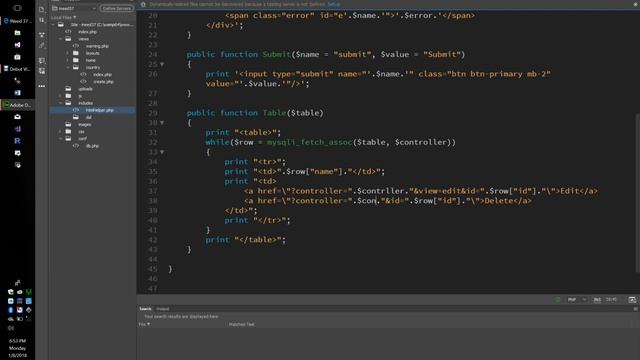
Task: Click the Setup link in notification bar
Action: coord(333,4)
